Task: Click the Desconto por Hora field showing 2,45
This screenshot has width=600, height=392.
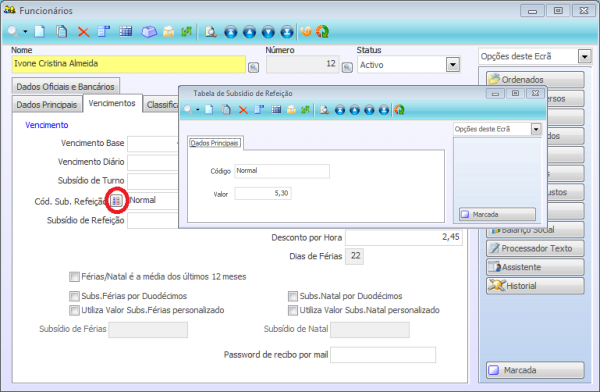Action: point(404,237)
